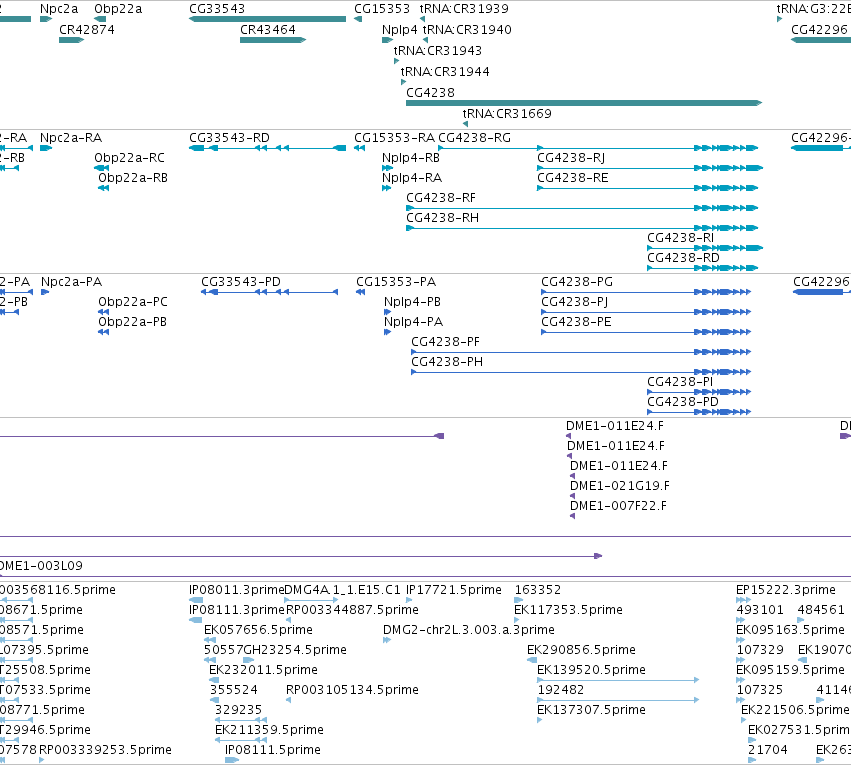Select the CG33543 gene bar
The width and height of the screenshot is (851, 765).
click(268, 19)
